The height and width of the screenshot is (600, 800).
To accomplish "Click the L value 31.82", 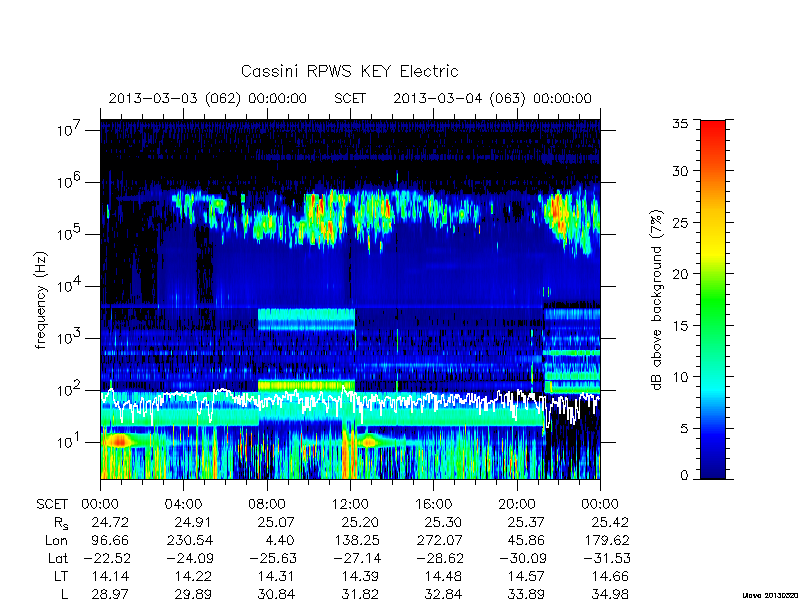I will pyautogui.click(x=360, y=594).
